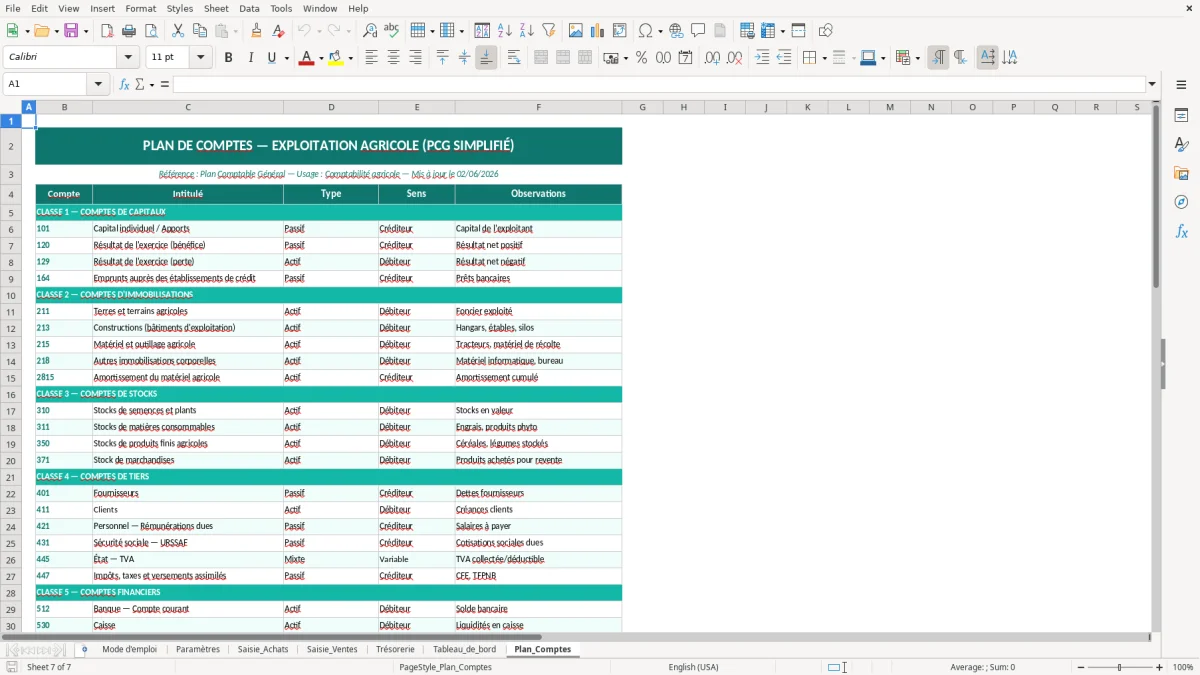
Task: Click Sort Ascending icon
Action: tap(505, 31)
